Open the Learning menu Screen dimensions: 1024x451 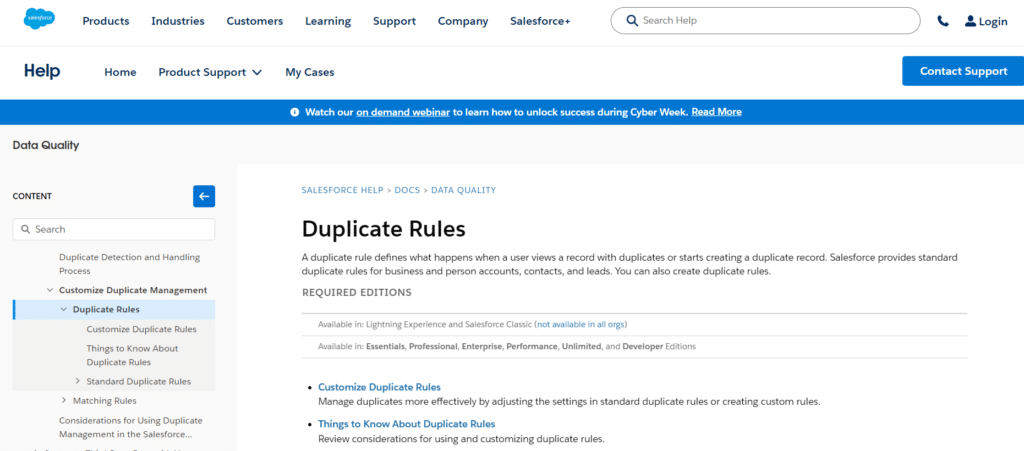(328, 21)
